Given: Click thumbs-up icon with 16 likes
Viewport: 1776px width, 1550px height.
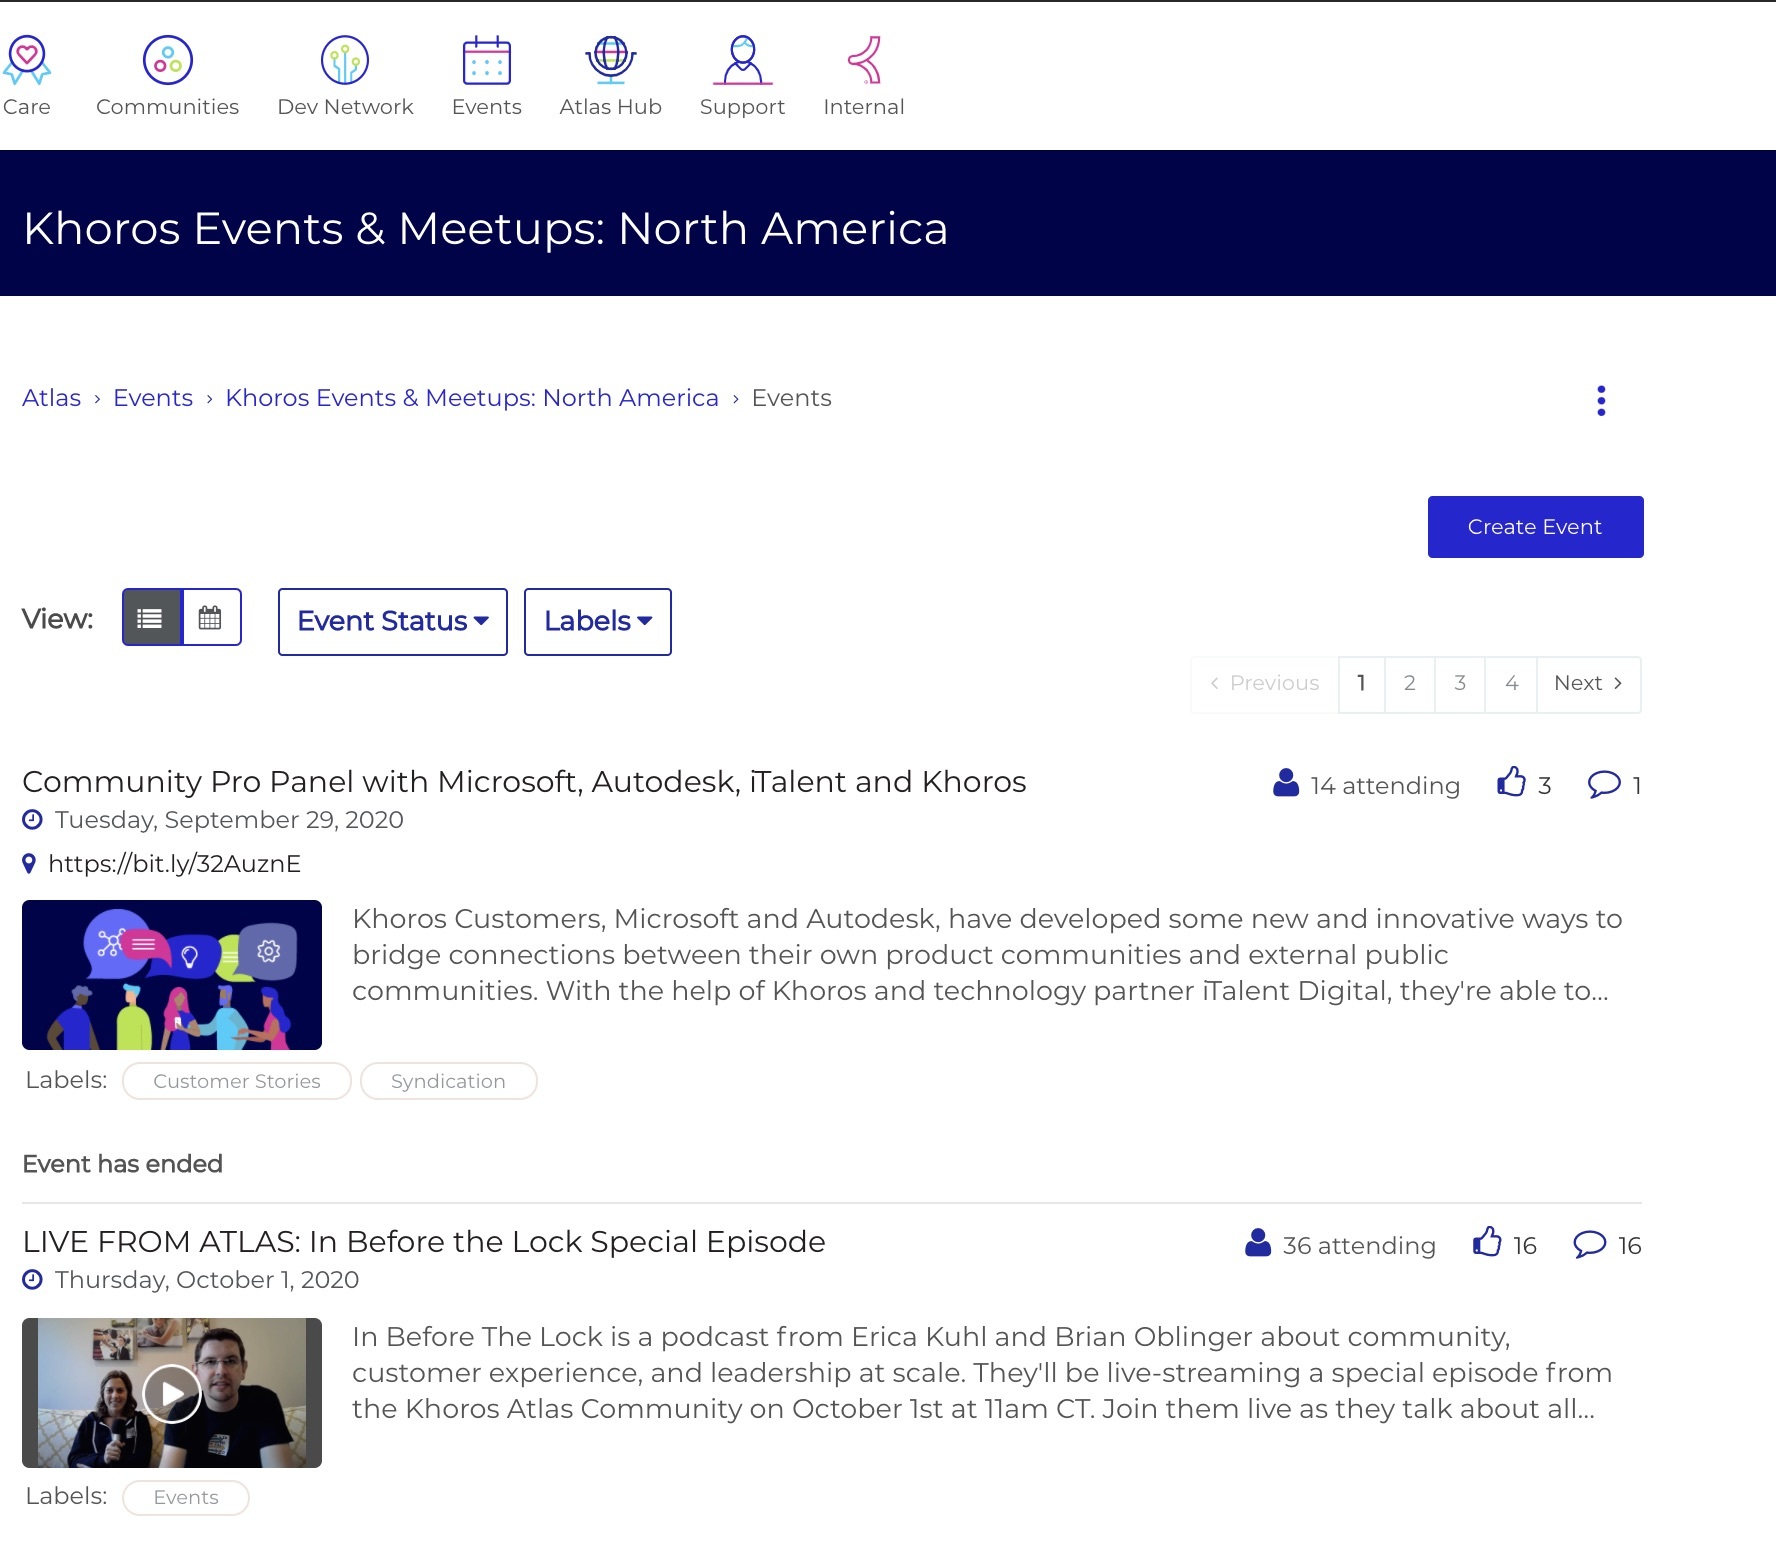Looking at the screenshot, I should tap(1487, 1242).
